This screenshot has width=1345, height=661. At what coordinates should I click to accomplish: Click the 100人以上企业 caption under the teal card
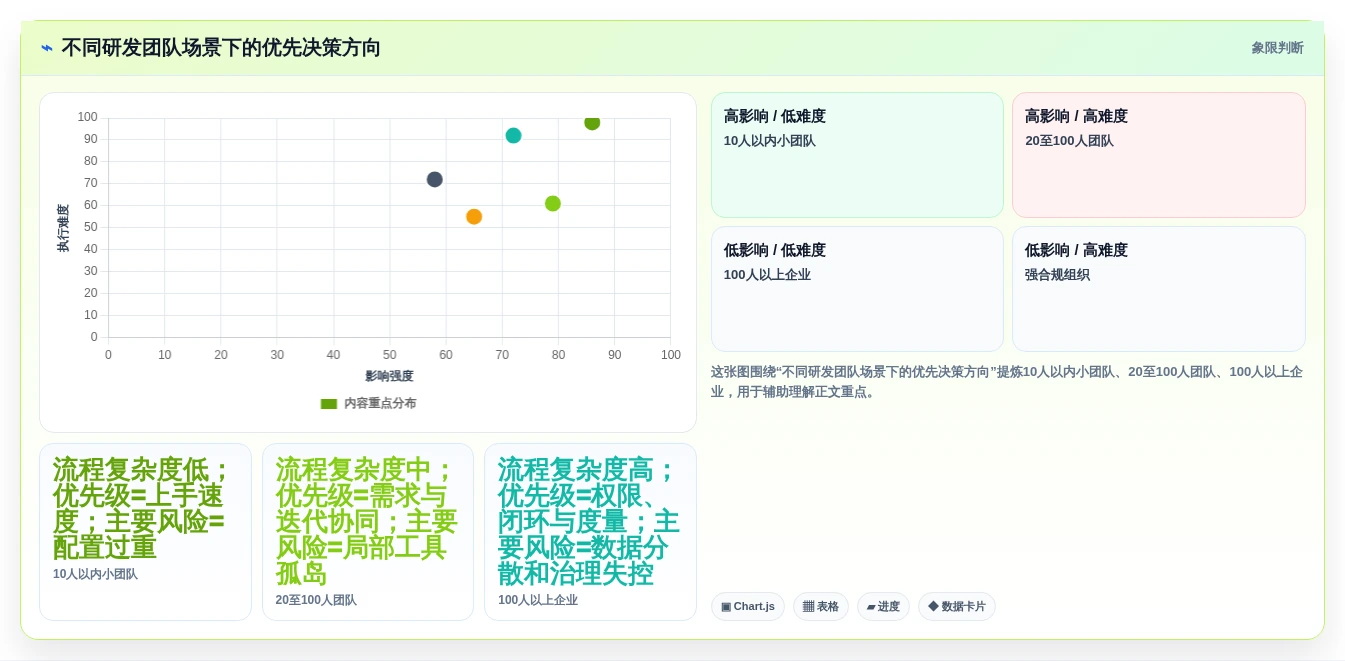pyautogui.click(x=538, y=601)
